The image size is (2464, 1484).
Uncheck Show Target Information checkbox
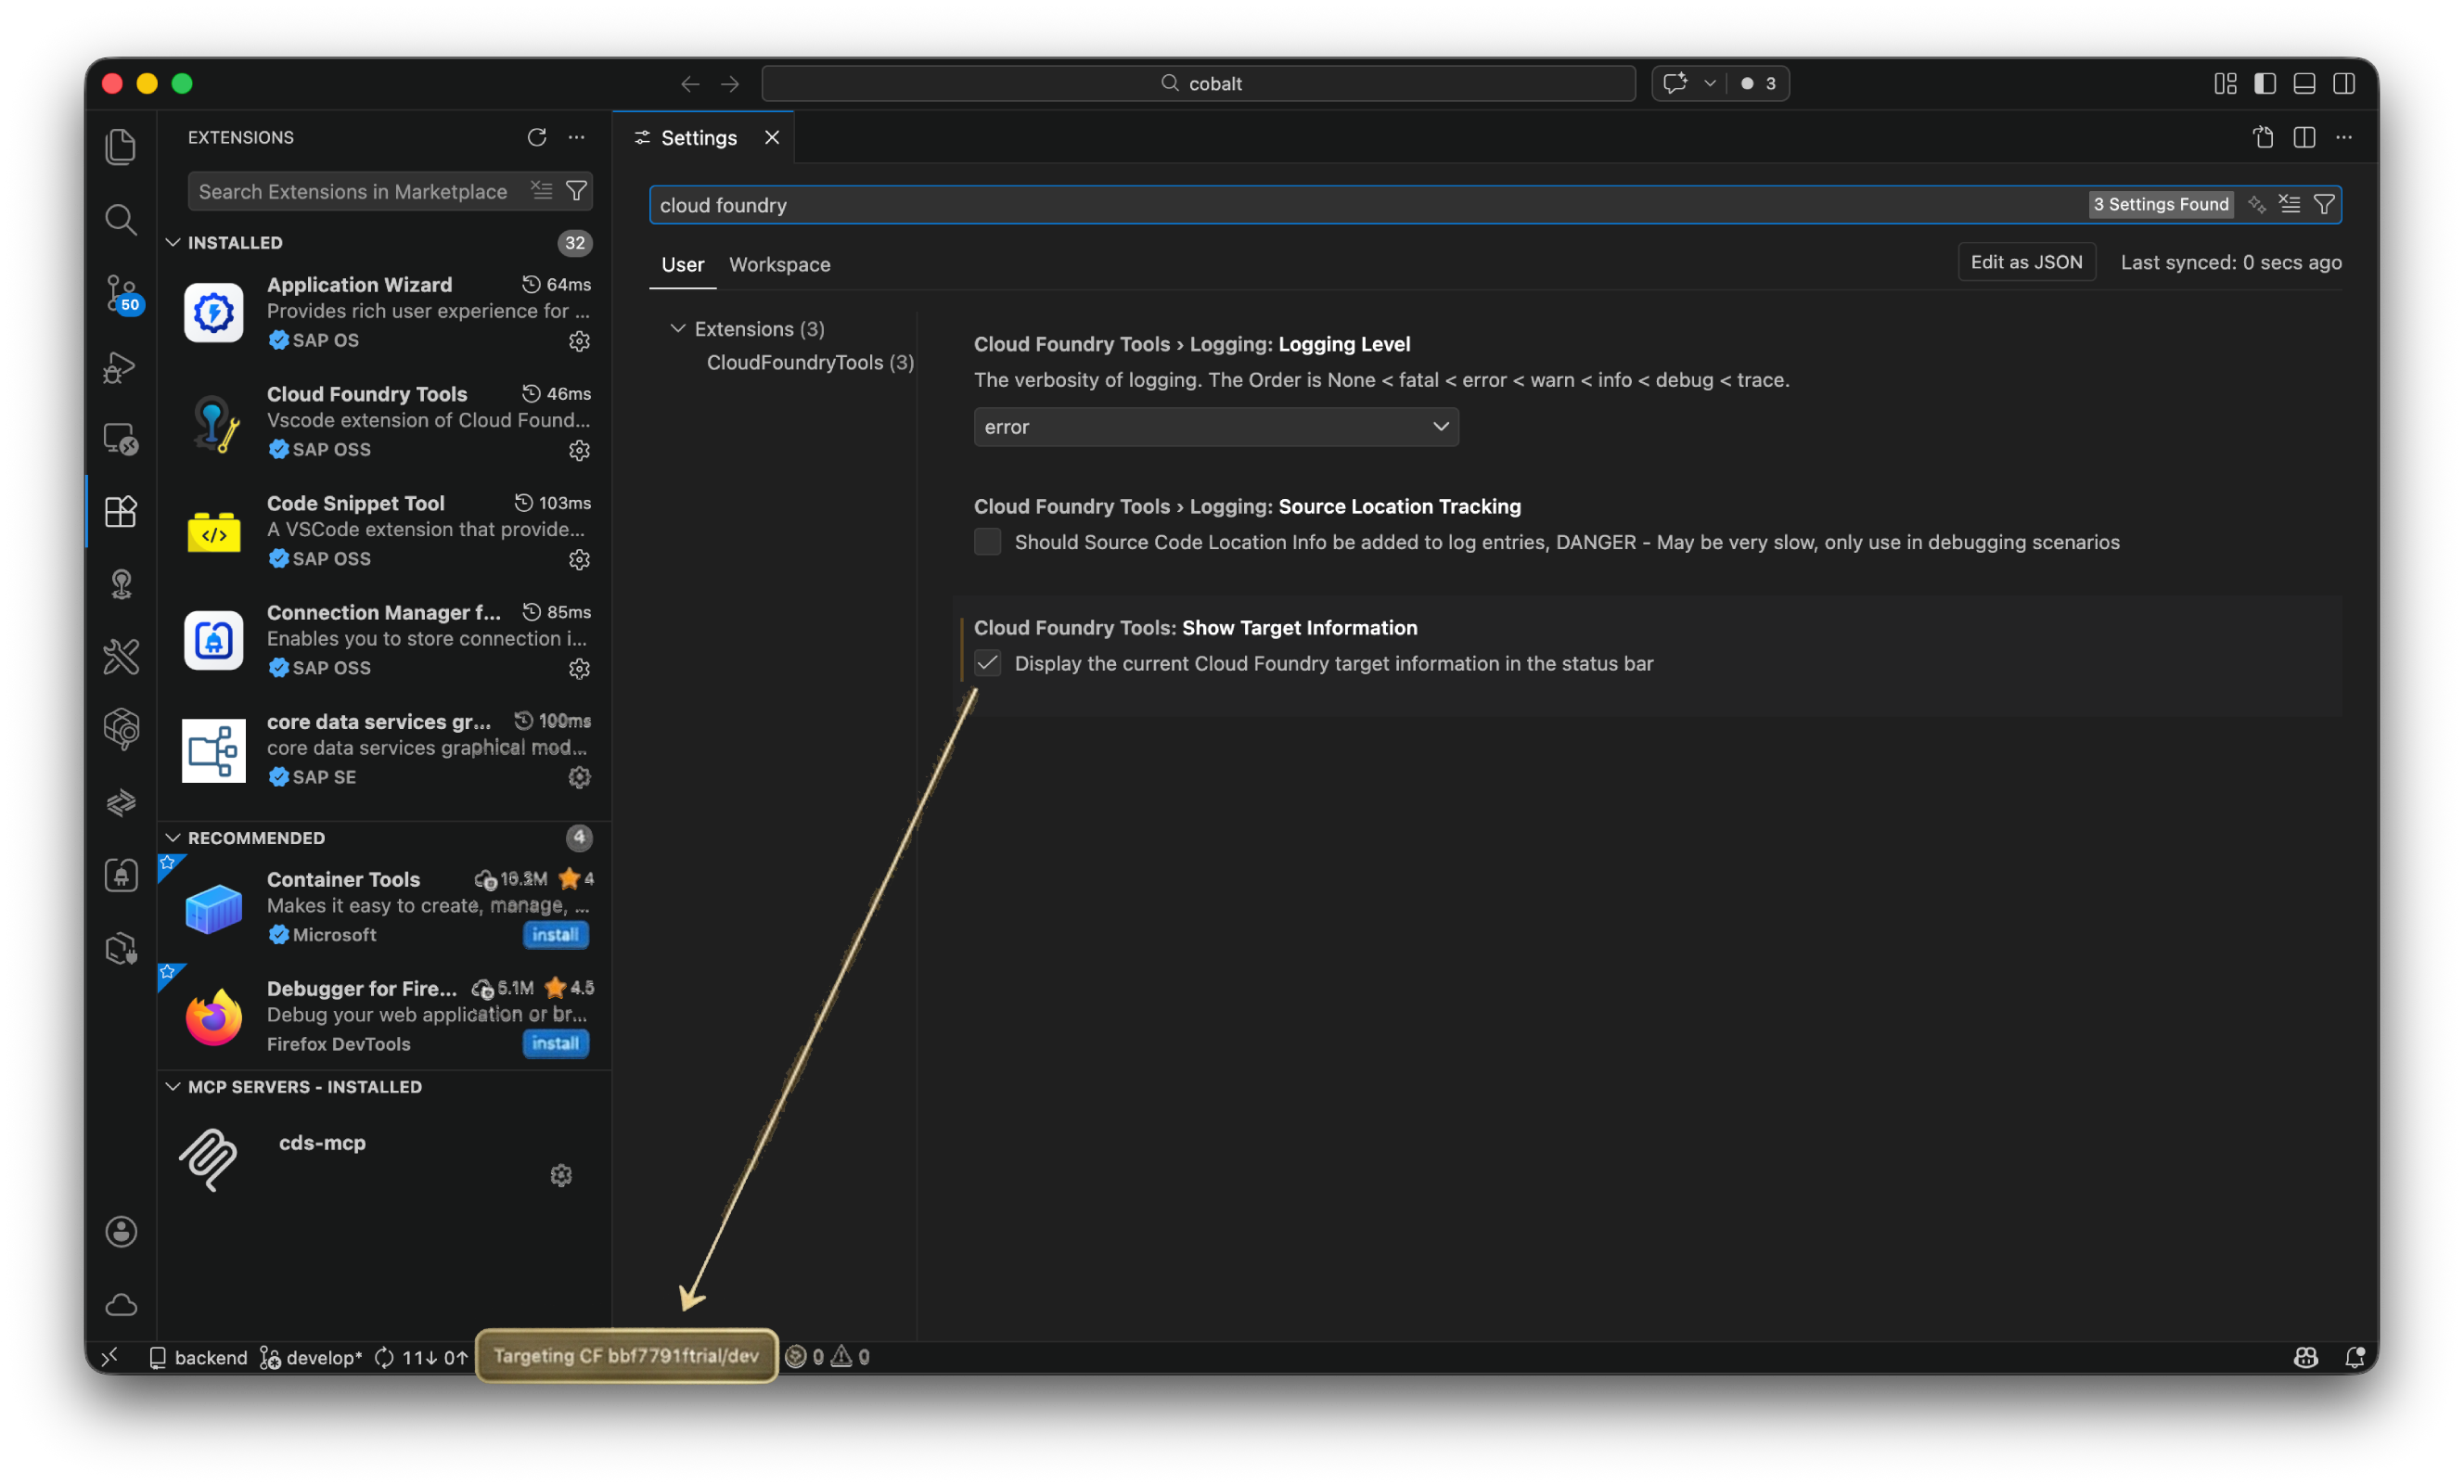tap(987, 663)
